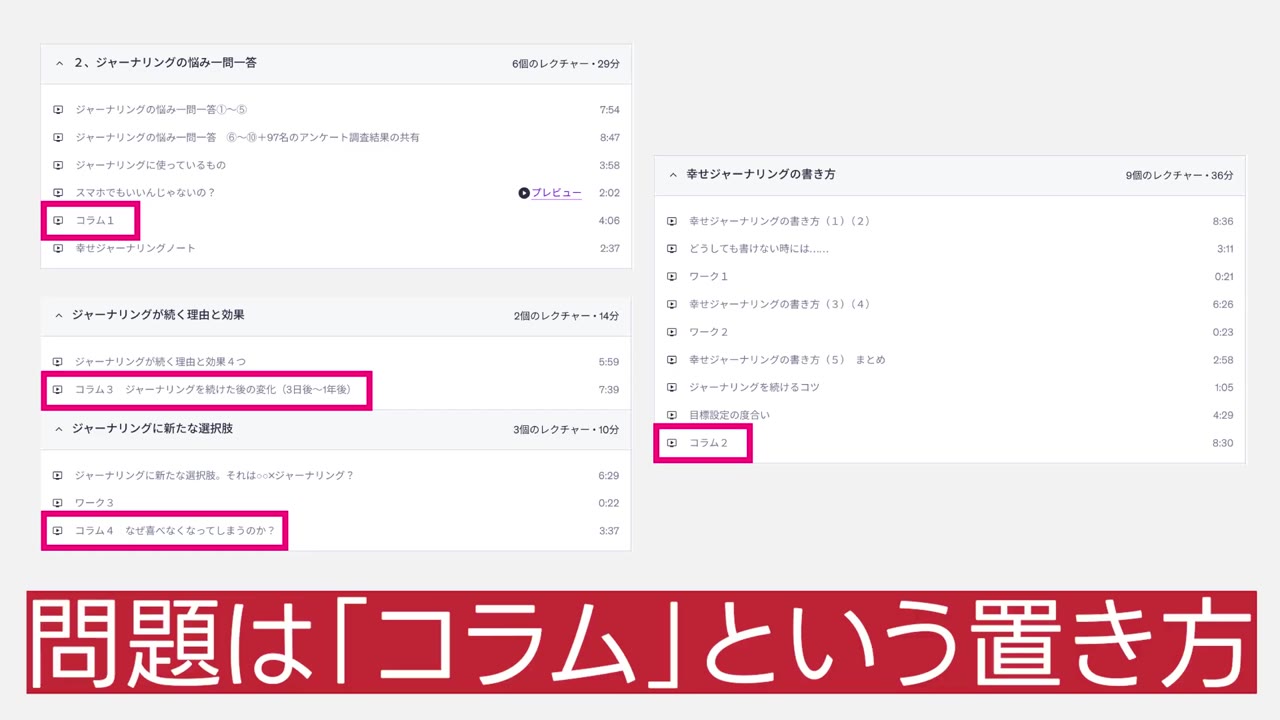Viewport: 1280px width, 720px height.
Task: Open lecture 幸せジャーナリングノート
Action: click(136, 248)
